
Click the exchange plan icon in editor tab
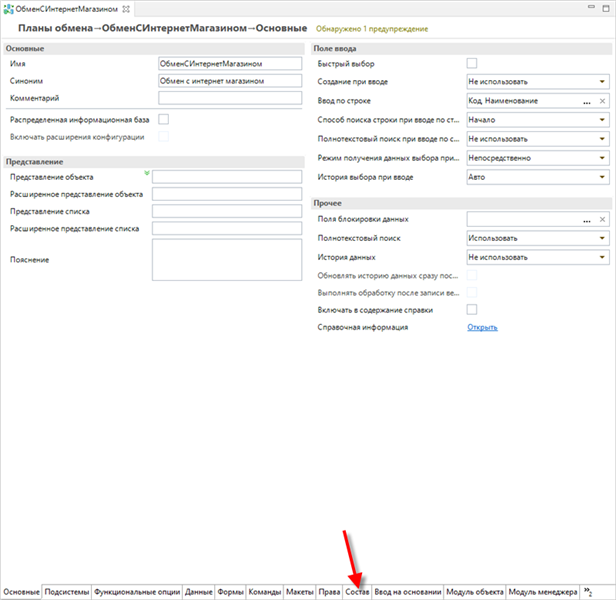point(9,9)
